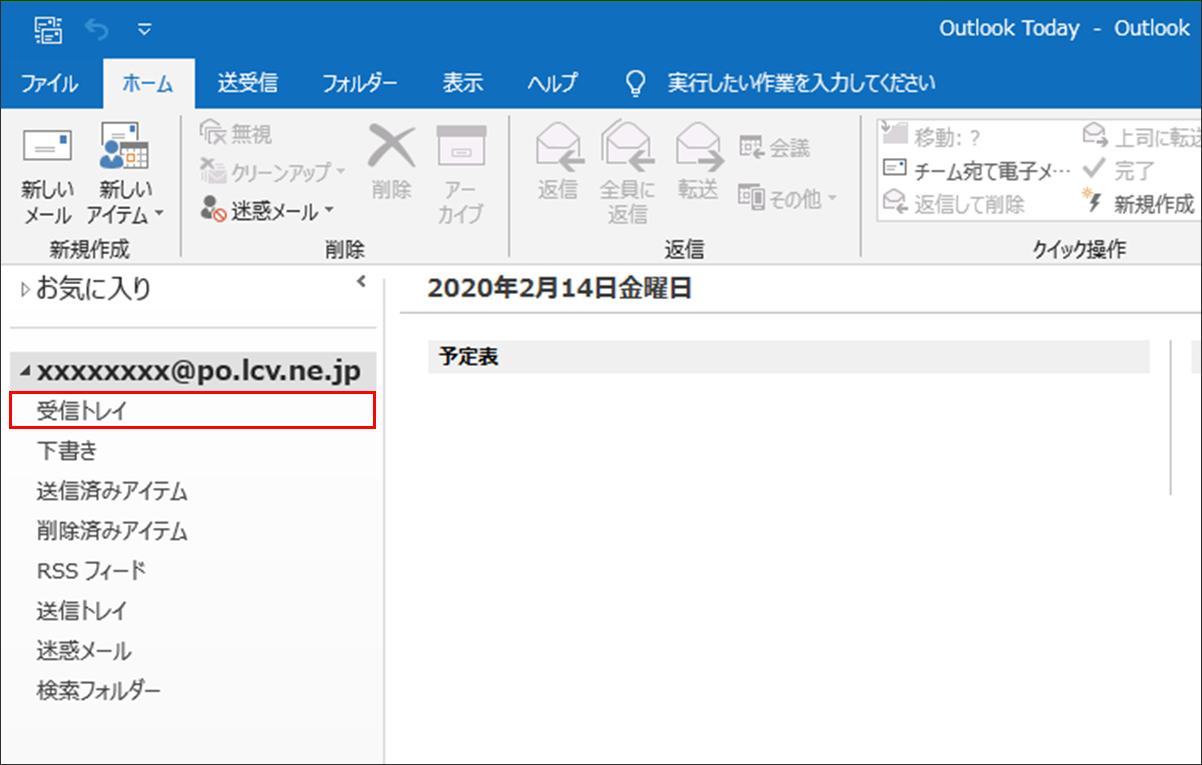This screenshot has height=765, width=1202.
Task: Click the Reply All (全員に返信) icon
Action: pyautogui.click(x=627, y=150)
